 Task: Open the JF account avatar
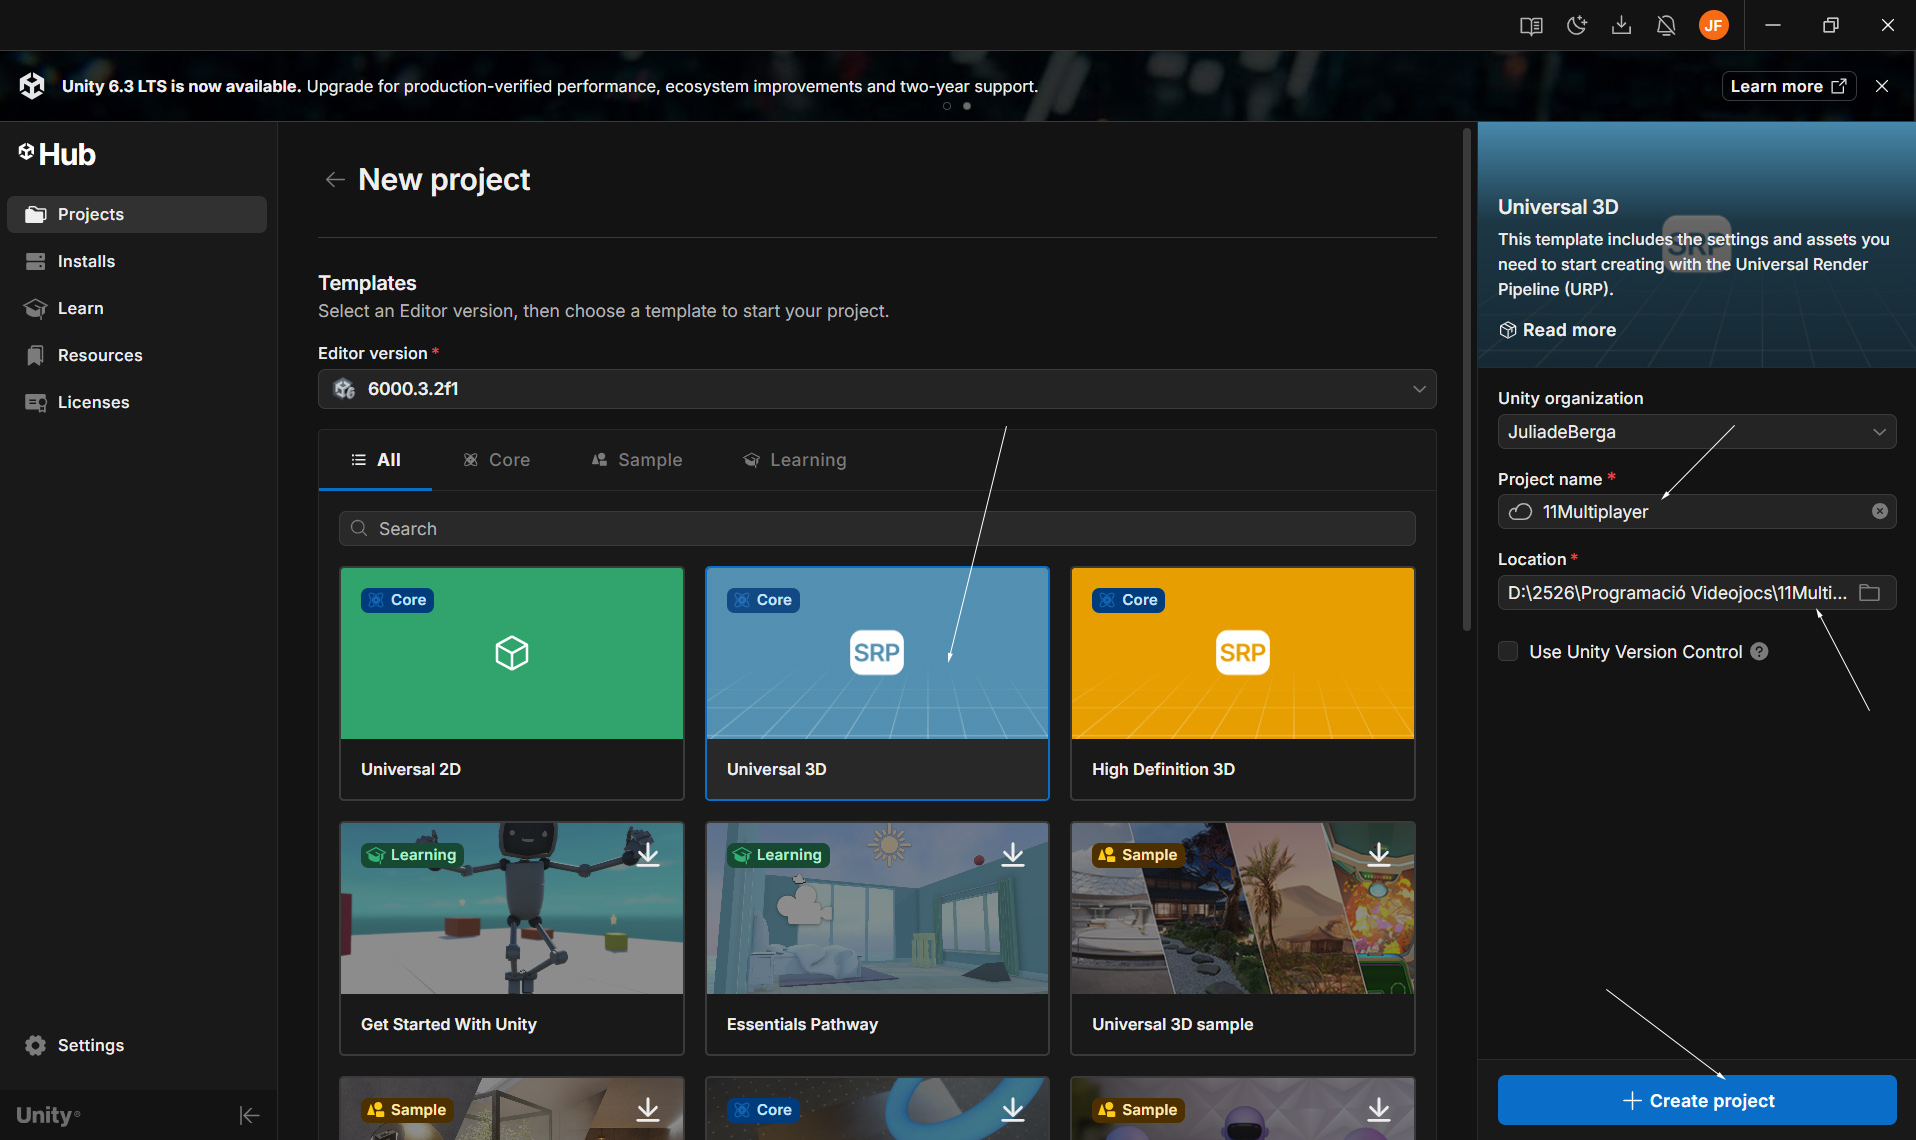1713,26
